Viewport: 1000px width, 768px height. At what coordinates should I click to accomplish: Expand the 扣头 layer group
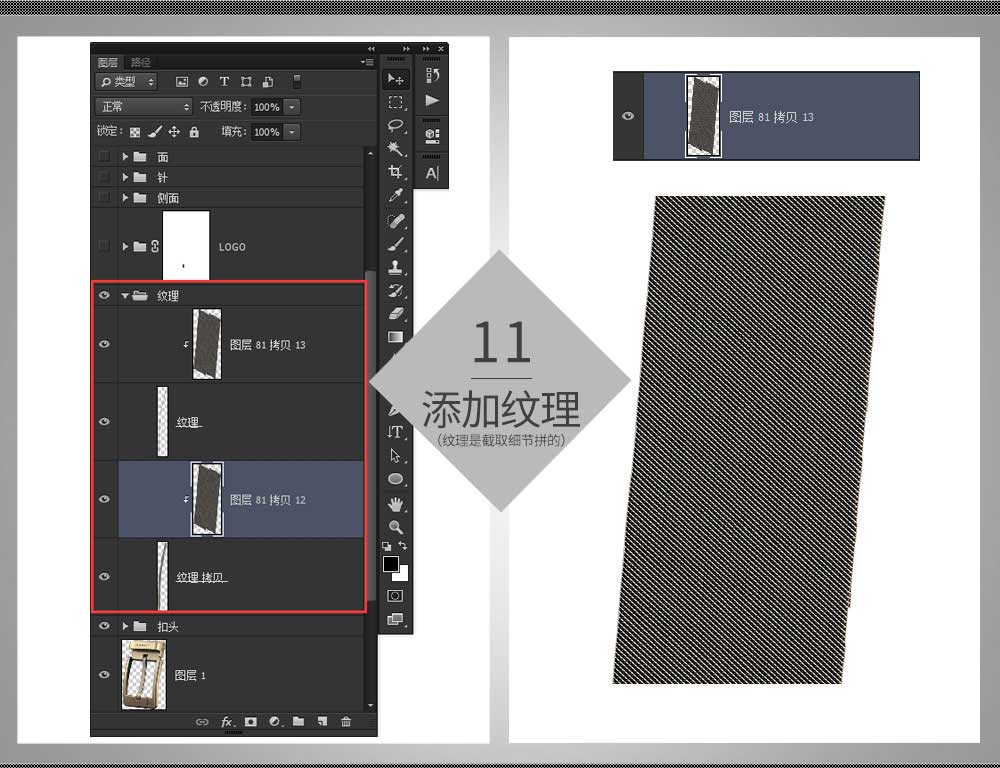pyautogui.click(x=125, y=626)
